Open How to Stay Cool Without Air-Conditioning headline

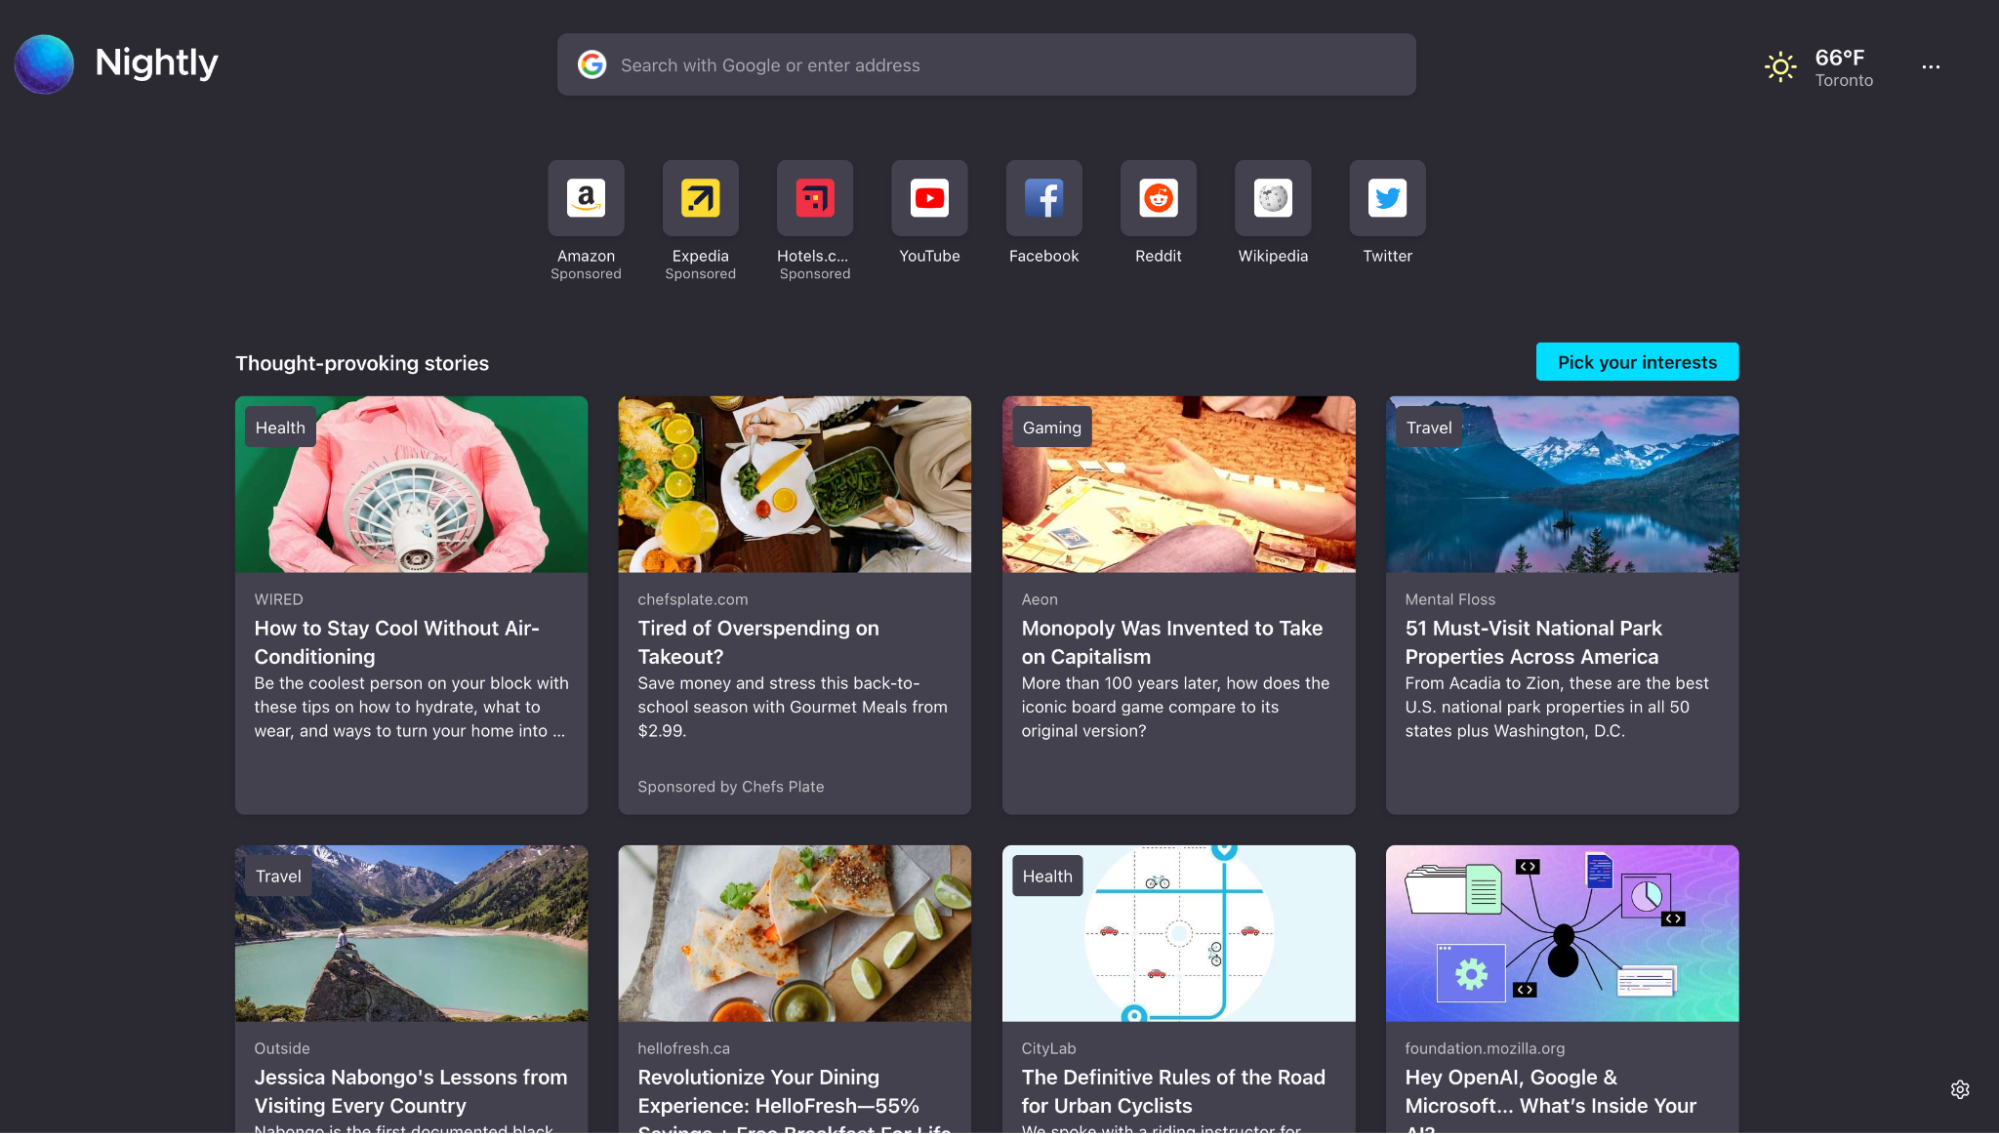(x=396, y=642)
